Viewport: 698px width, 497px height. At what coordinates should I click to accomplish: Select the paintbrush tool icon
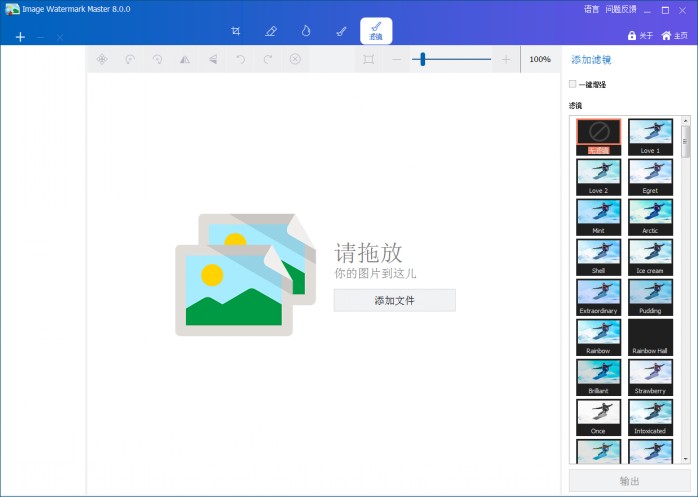click(x=341, y=31)
